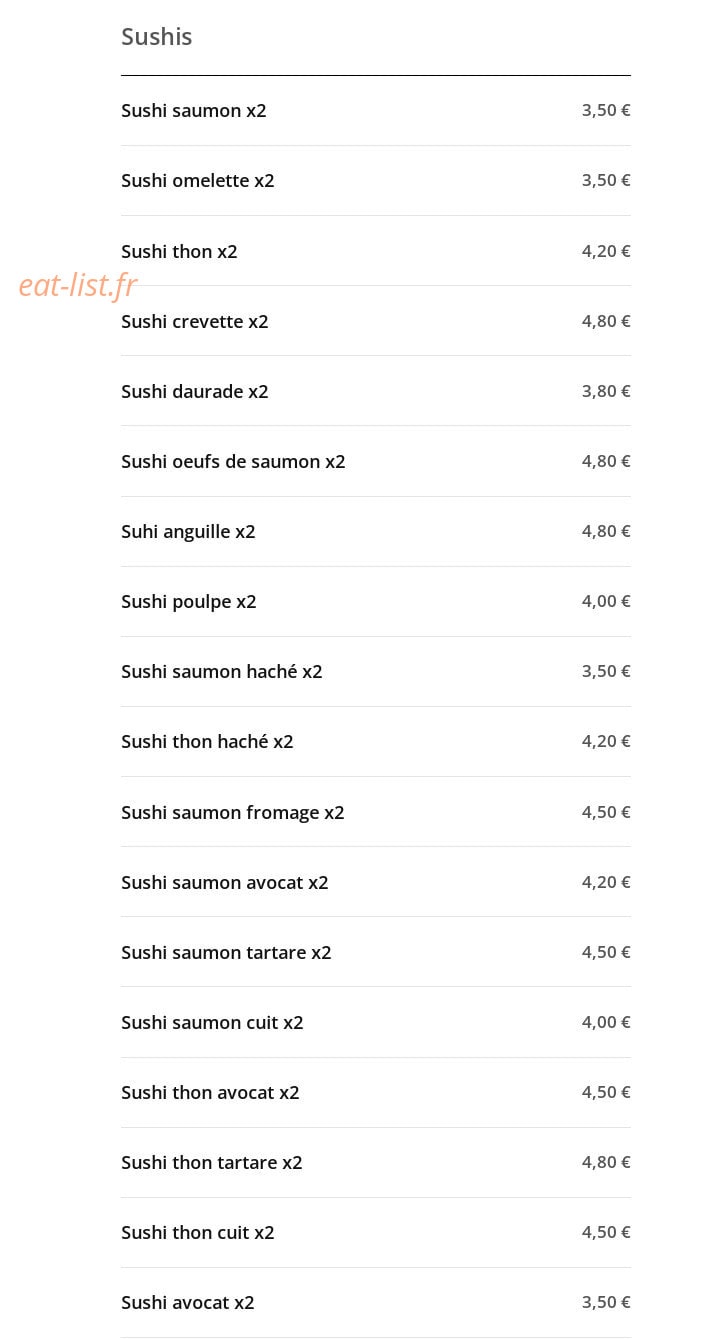The width and height of the screenshot is (721, 1339).
Task: Select Sushi thon haché x2
Action: (x=375, y=742)
